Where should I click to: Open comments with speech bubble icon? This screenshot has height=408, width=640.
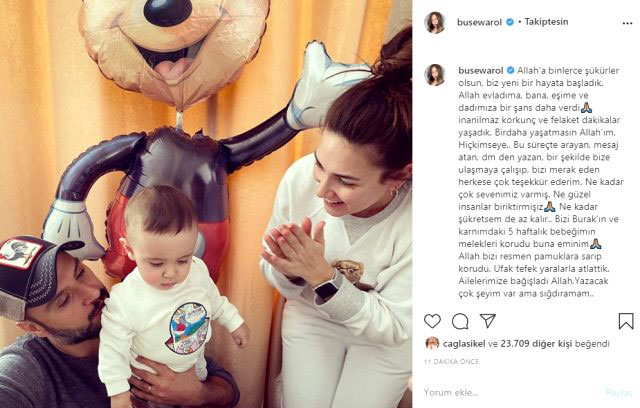pyautogui.click(x=460, y=322)
